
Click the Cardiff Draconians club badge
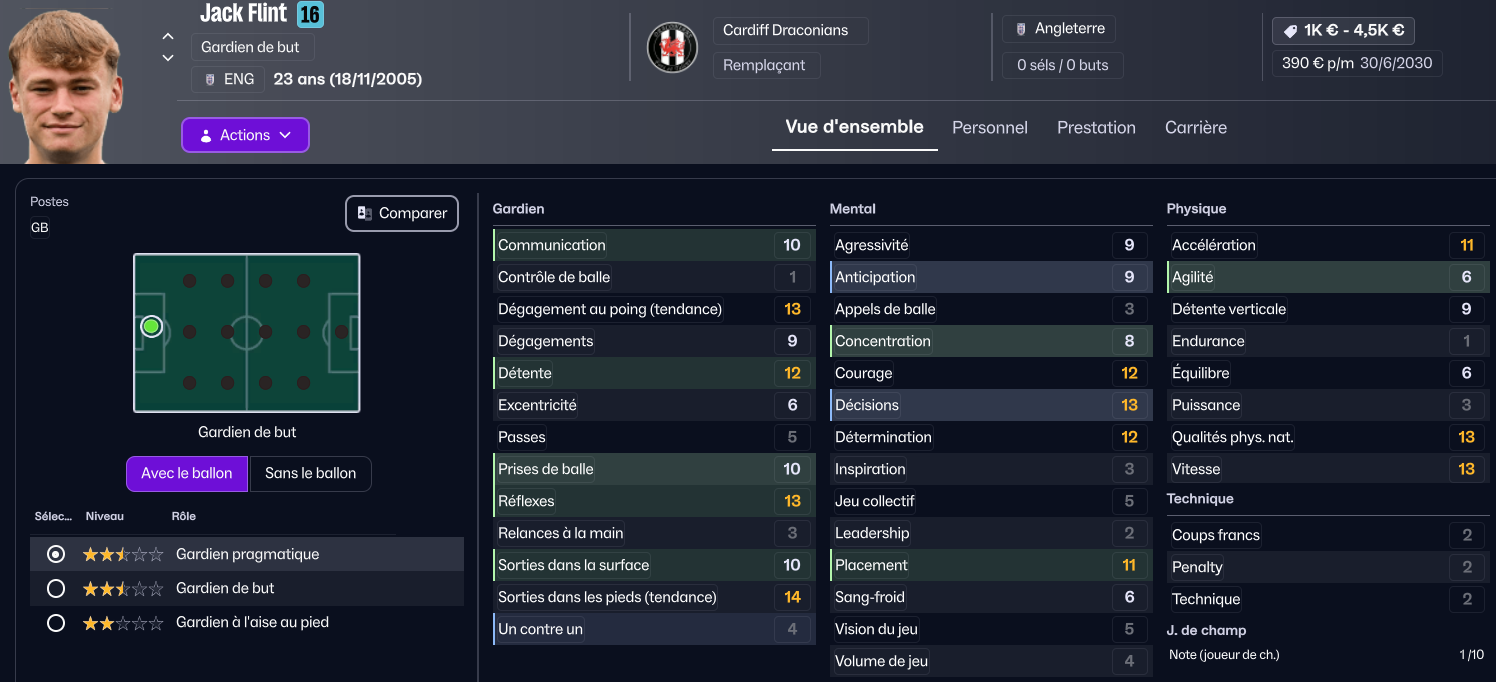pos(672,47)
